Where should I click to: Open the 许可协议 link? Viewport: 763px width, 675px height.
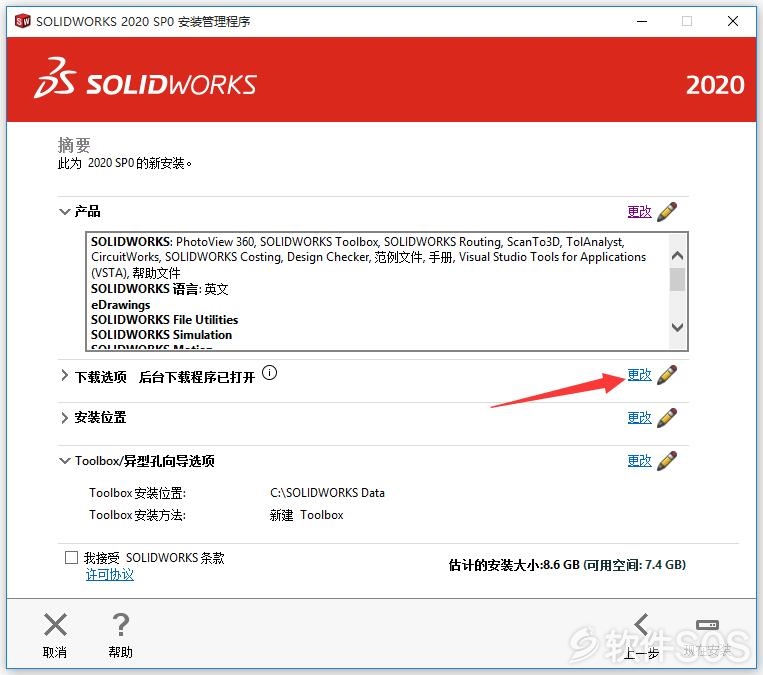point(110,575)
